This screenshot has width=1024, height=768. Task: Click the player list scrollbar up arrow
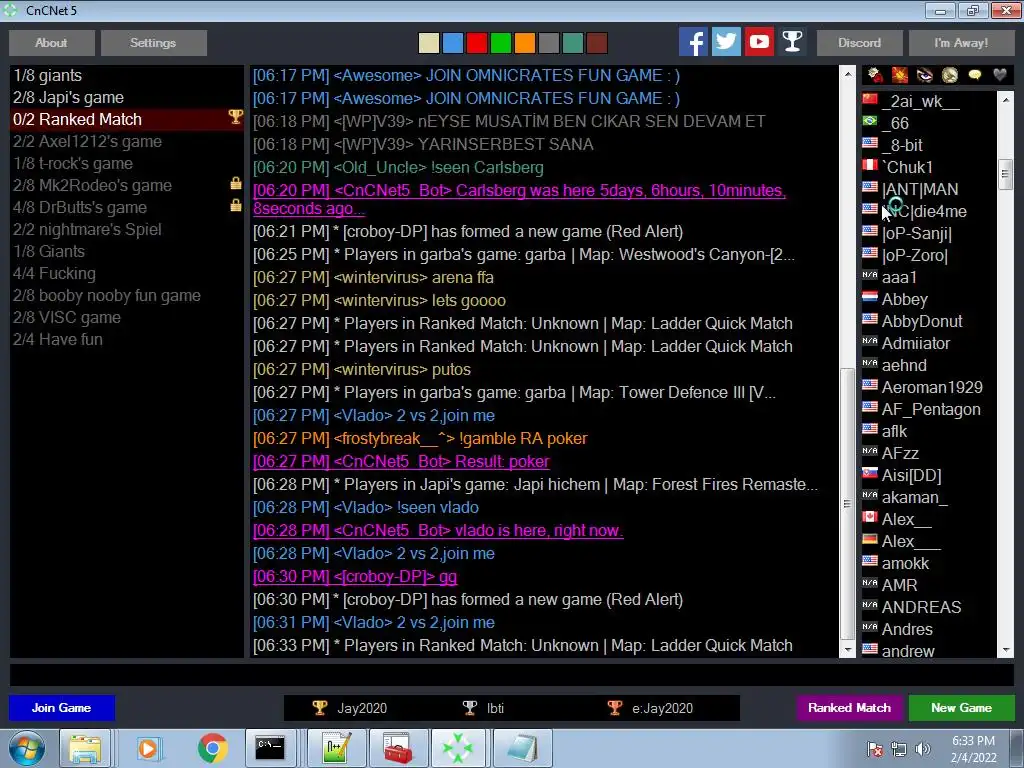coord(1006,100)
